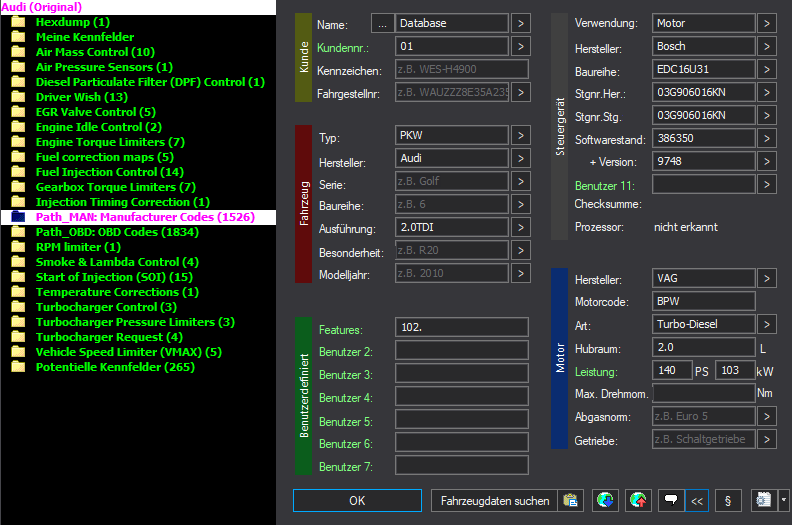Click Fahrzeugdaten suchen button
Image resolution: width=792 pixels, height=525 pixels.
coord(494,501)
